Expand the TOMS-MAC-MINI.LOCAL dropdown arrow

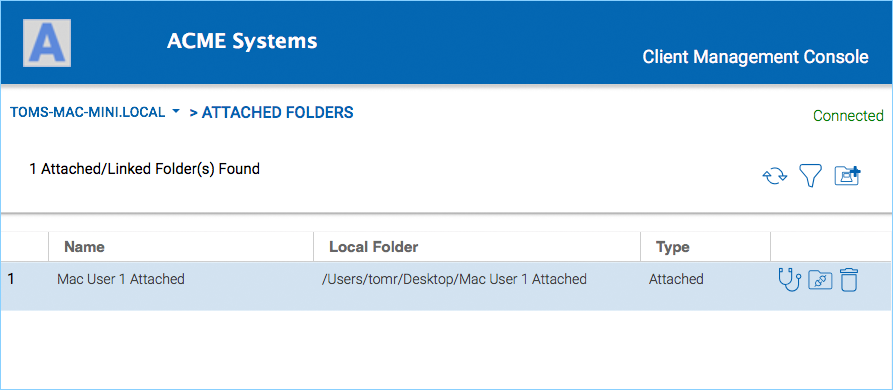tap(175, 112)
